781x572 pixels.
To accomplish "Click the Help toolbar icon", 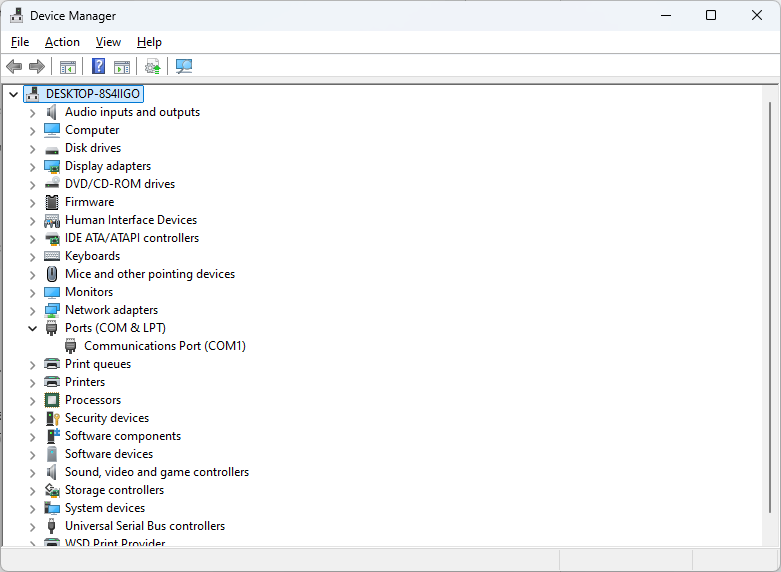I will pyautogui.click(x=98, y=67).
